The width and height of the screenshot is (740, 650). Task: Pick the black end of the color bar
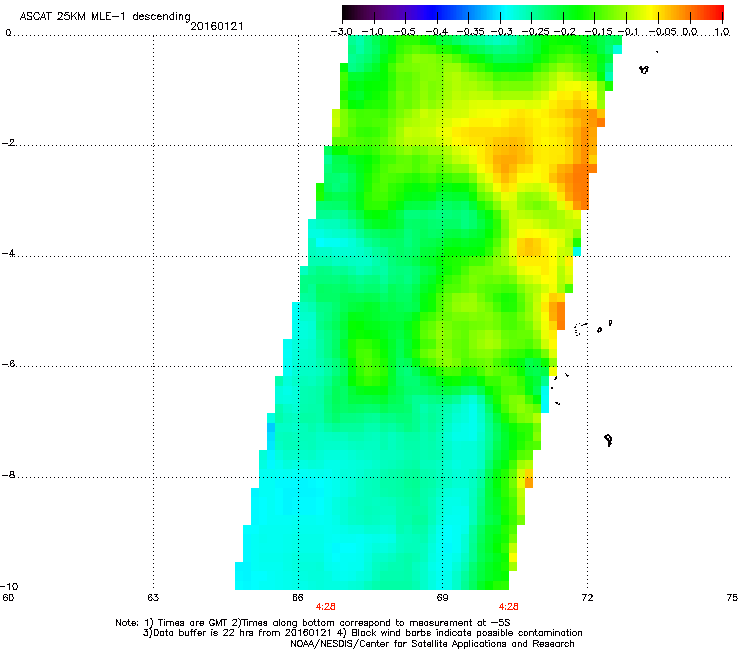click(347, 12)
